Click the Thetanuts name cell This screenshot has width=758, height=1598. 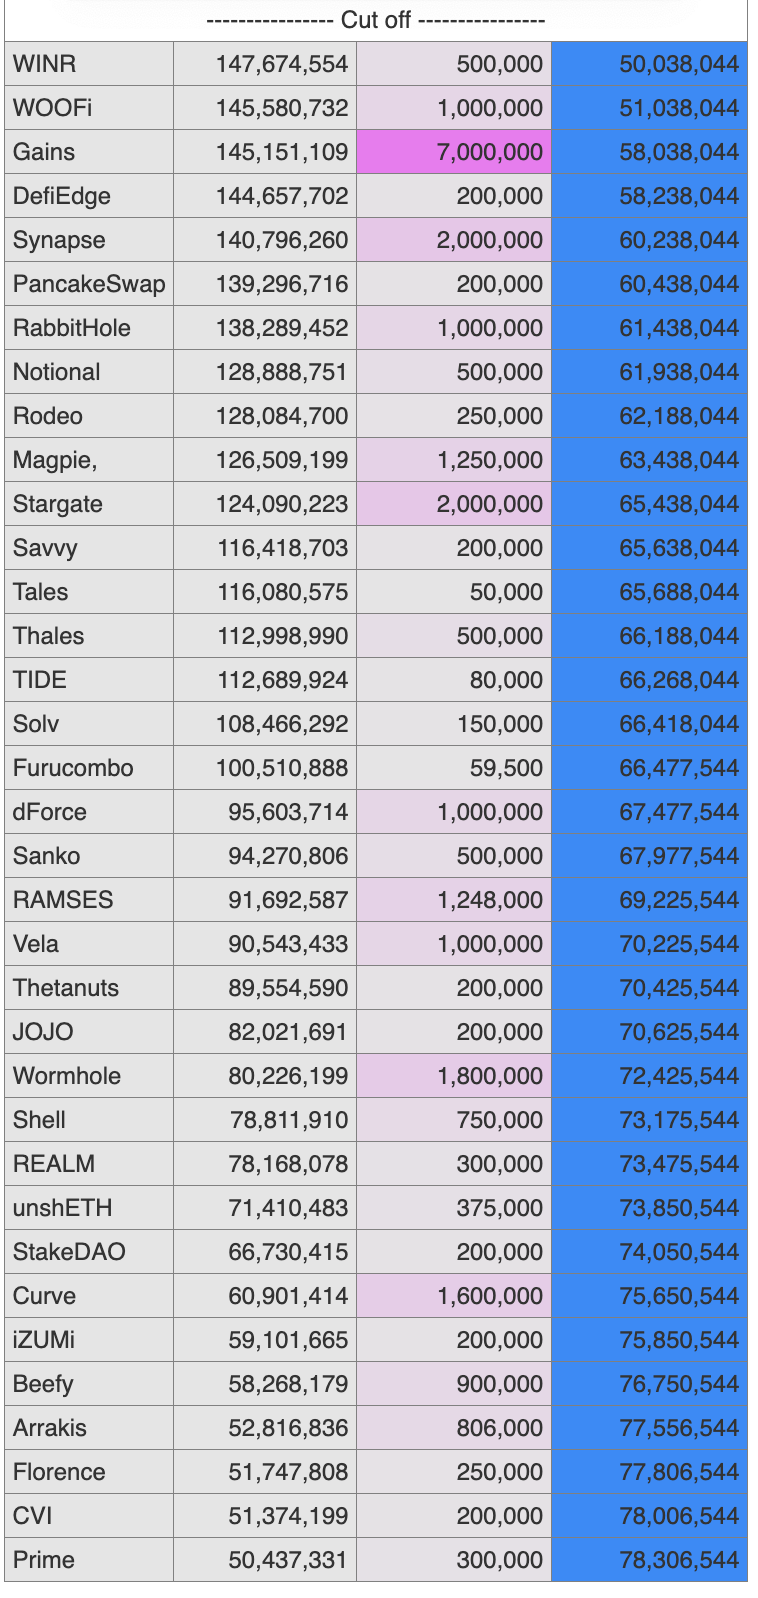click(88, 988)
